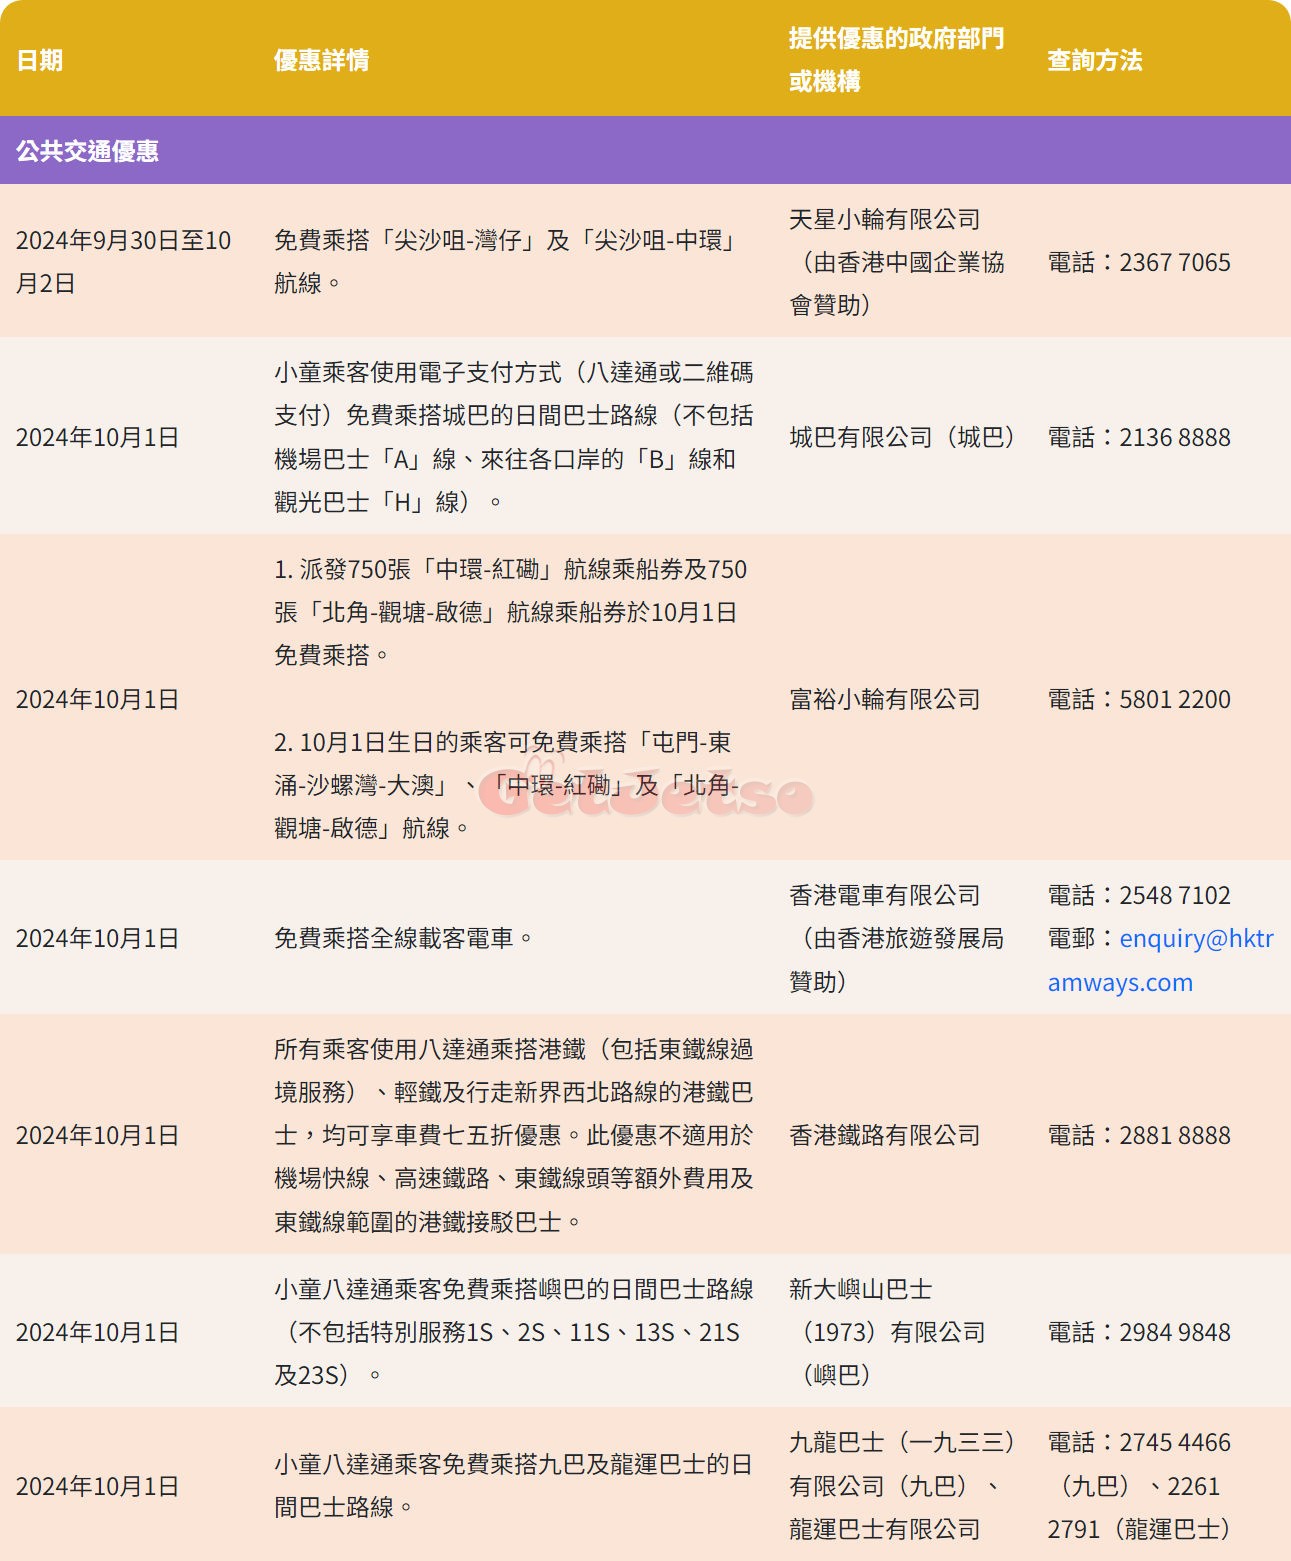Click the 查詢方法 column header
Viewport: 1291px width, 1561px height.
tap(1095, 60)
